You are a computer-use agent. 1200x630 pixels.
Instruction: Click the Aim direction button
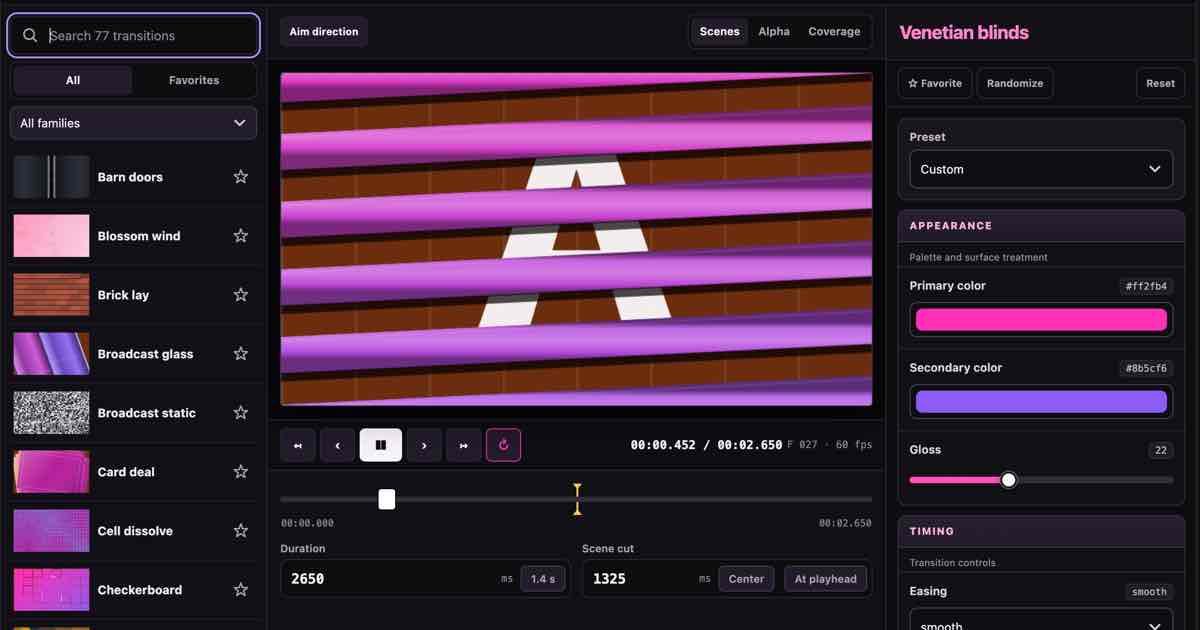tap(324, 32)
